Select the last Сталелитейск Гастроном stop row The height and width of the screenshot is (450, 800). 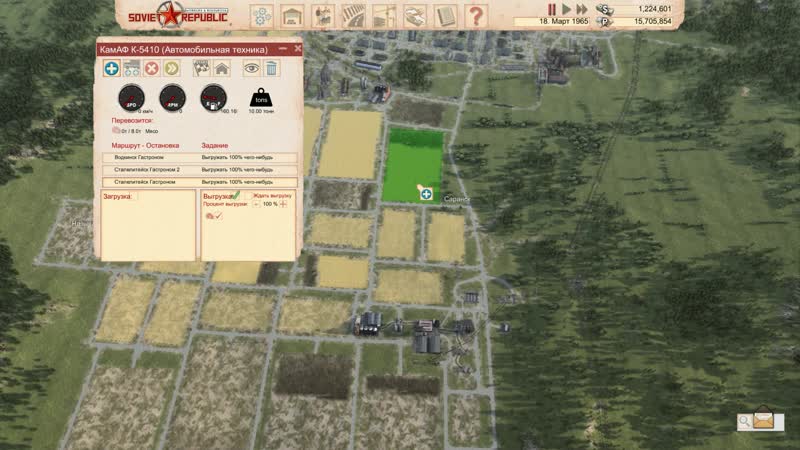(200, 182)
